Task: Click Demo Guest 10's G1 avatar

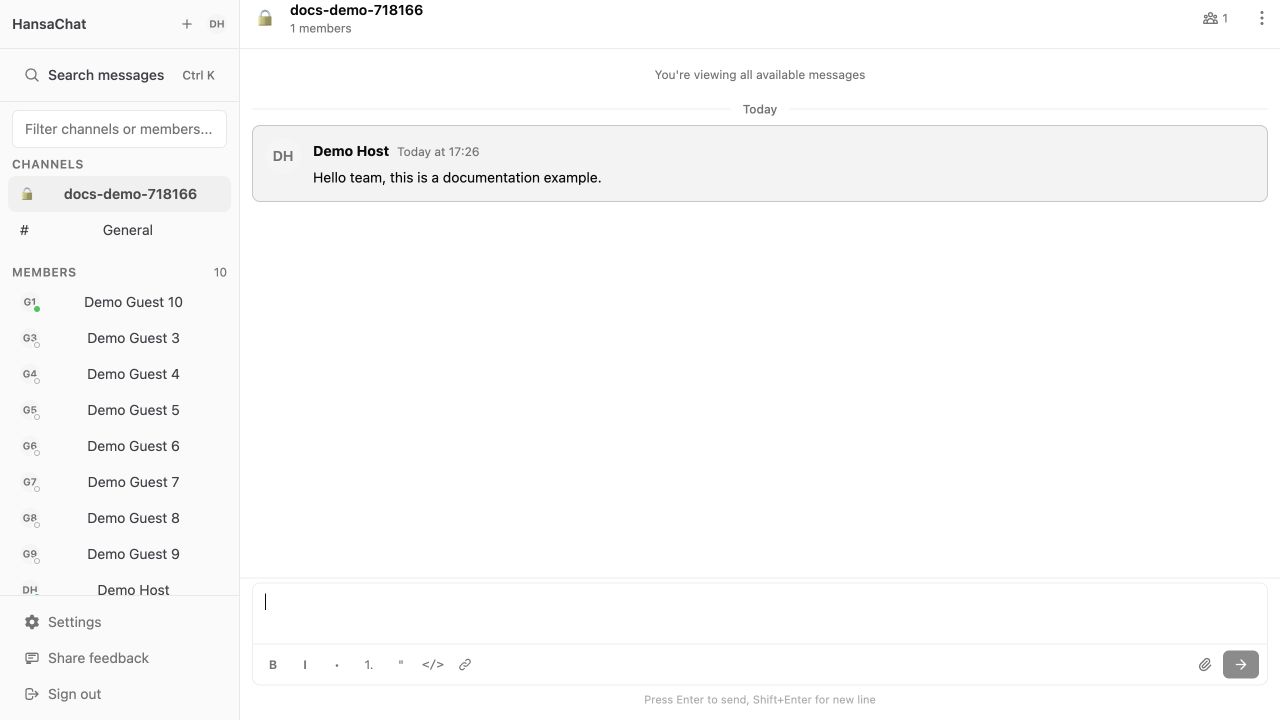Action: click(30, 302)
